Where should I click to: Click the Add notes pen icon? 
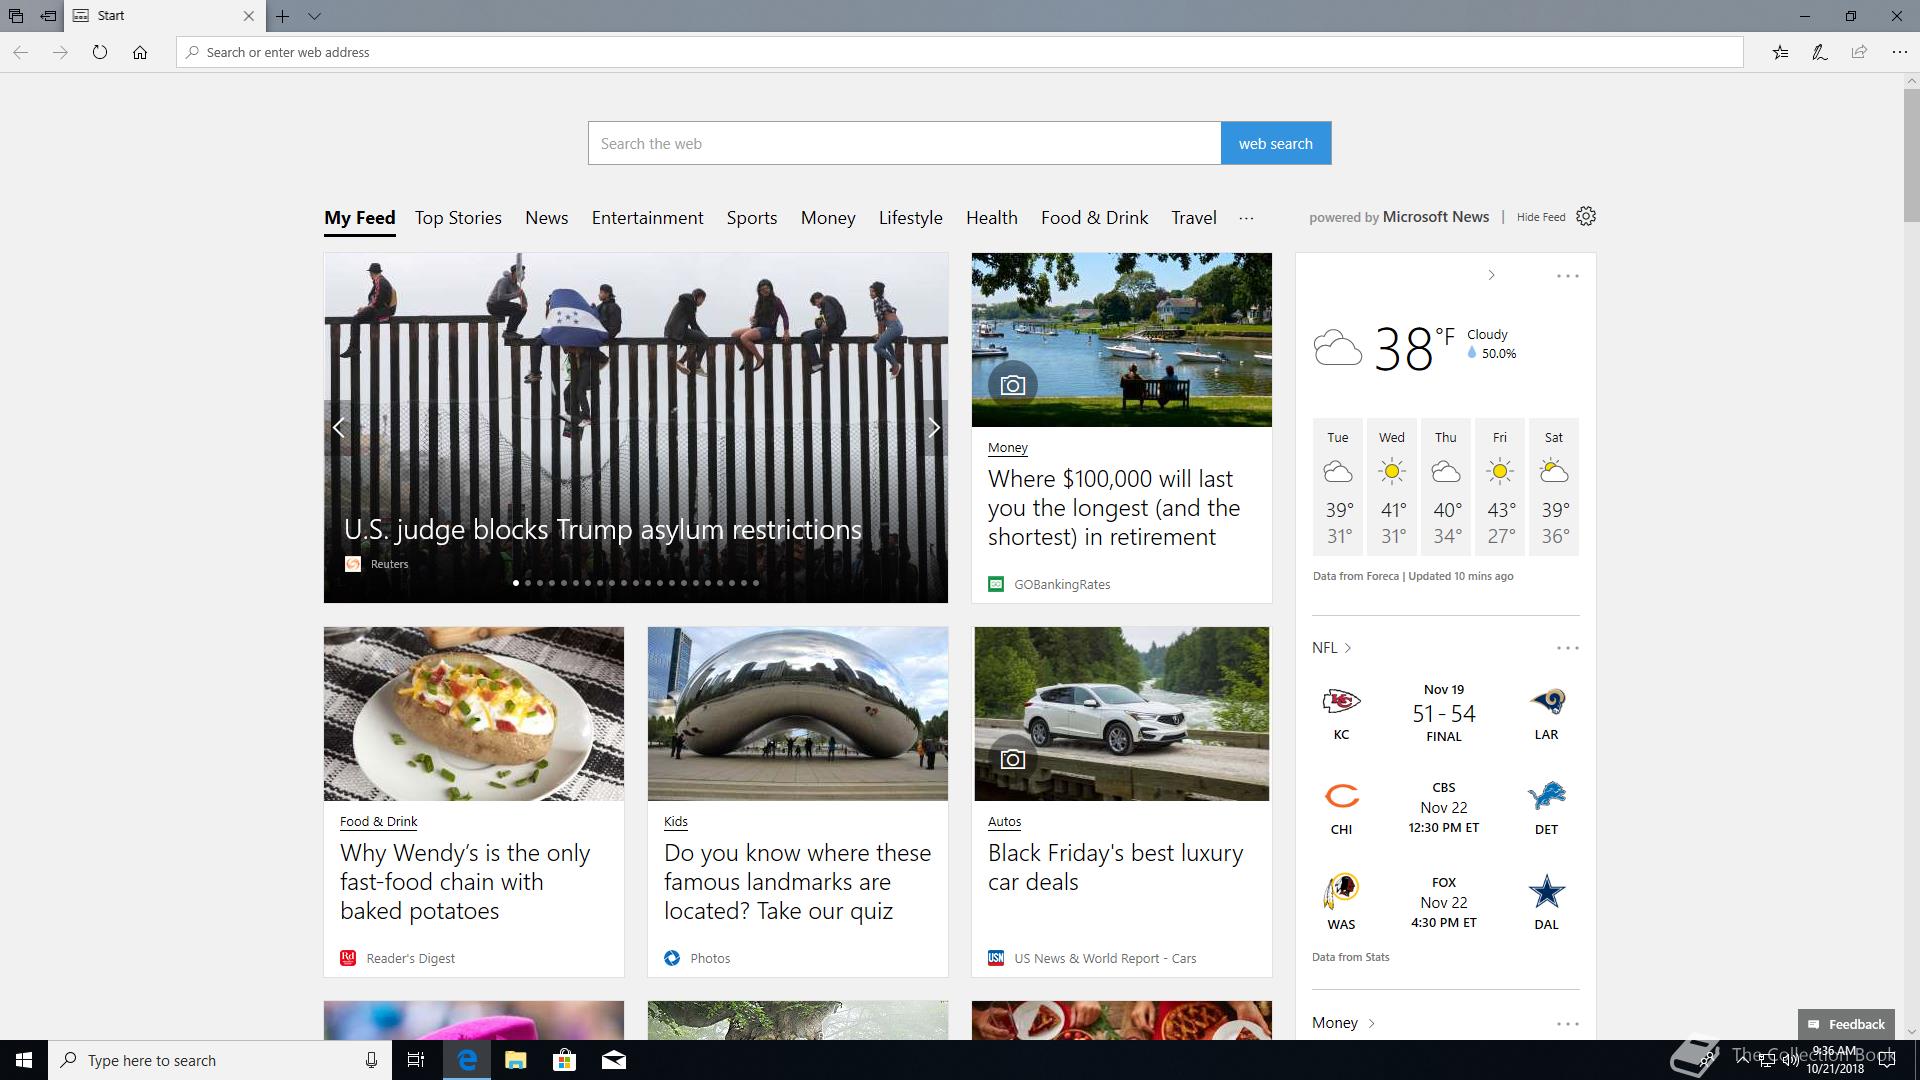1820,52
